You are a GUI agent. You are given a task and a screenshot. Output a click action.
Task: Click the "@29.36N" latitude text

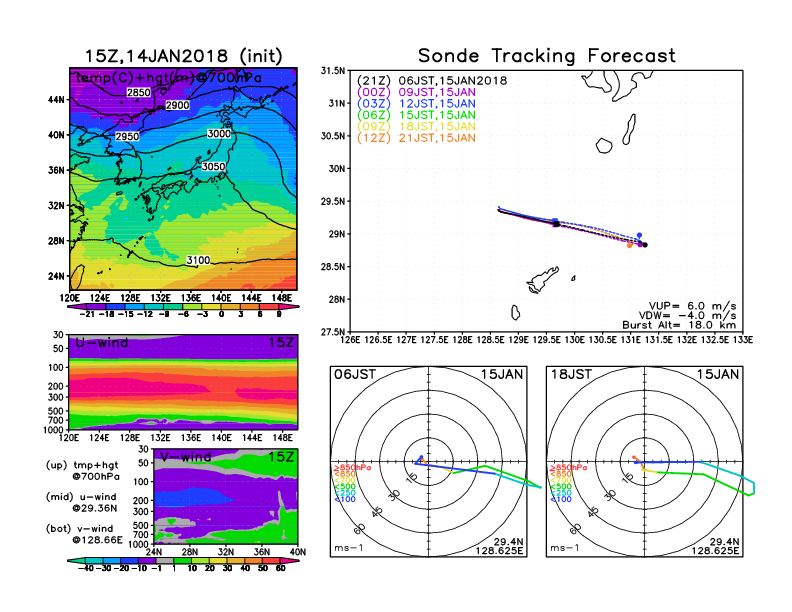tap(95, 508)
